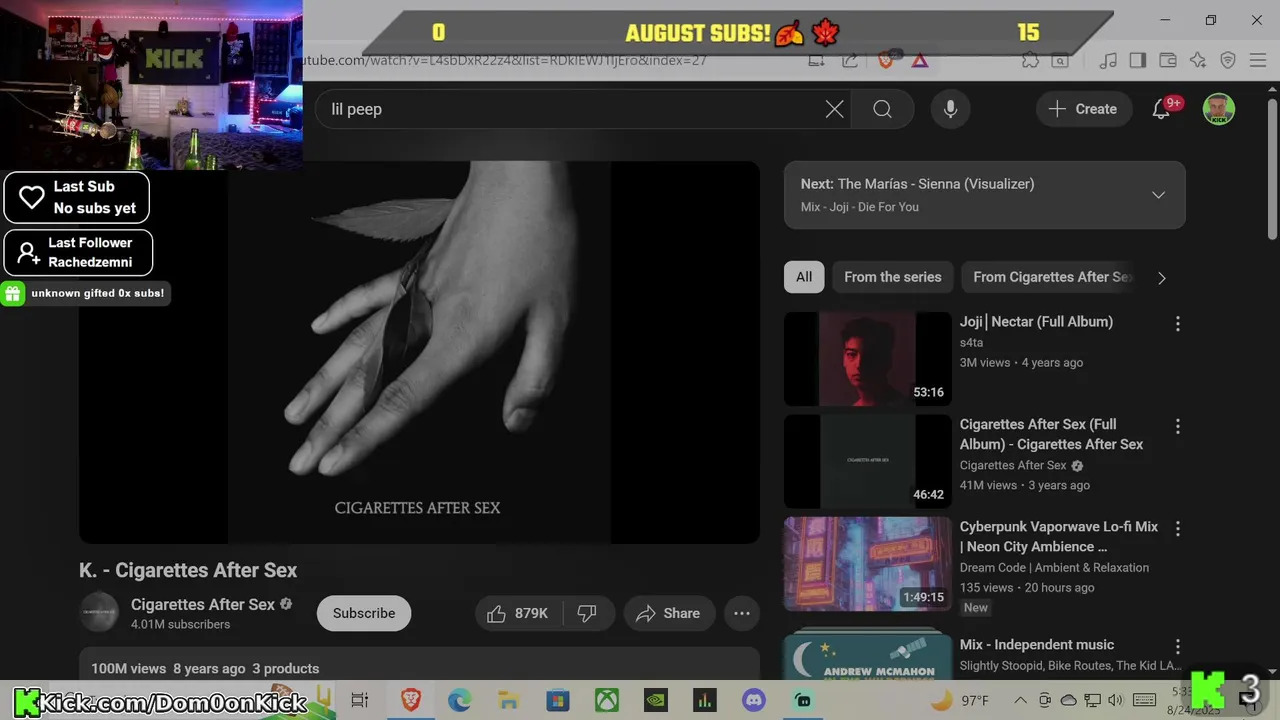The height and width of the screenshot is (720, 1280).
Task: Open Cigarettes After Sex channel avatar
Action: point(99,613)
